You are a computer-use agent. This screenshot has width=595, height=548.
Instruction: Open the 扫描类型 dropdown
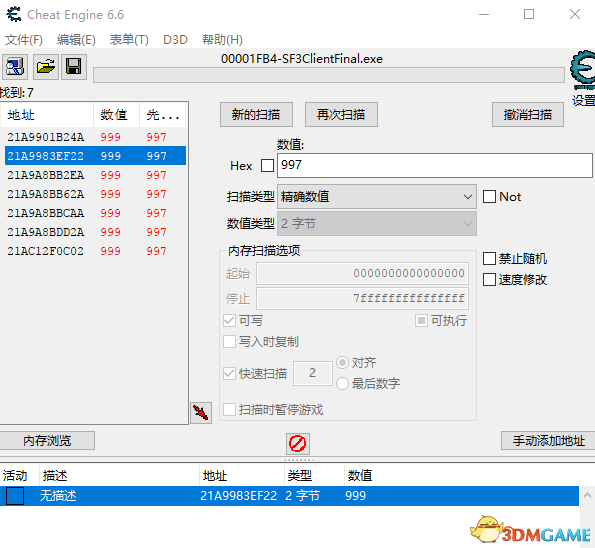tap(377, 197)
